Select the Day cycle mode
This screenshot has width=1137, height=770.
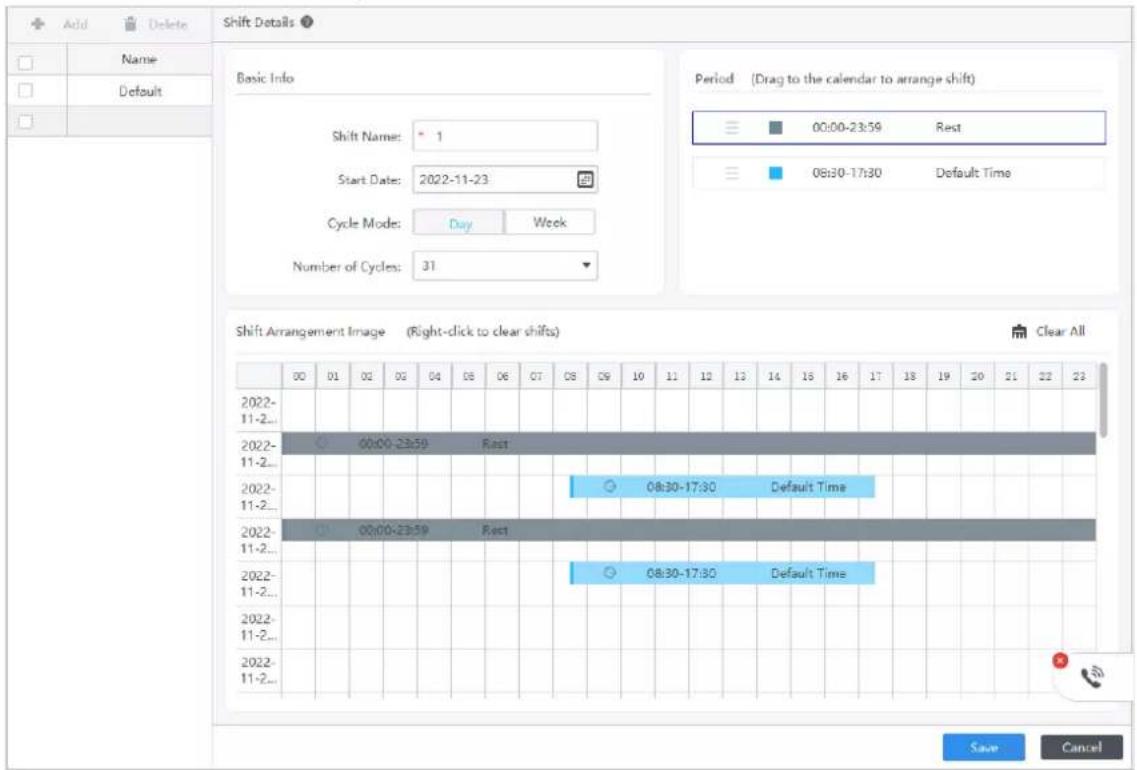click(458, 223)
